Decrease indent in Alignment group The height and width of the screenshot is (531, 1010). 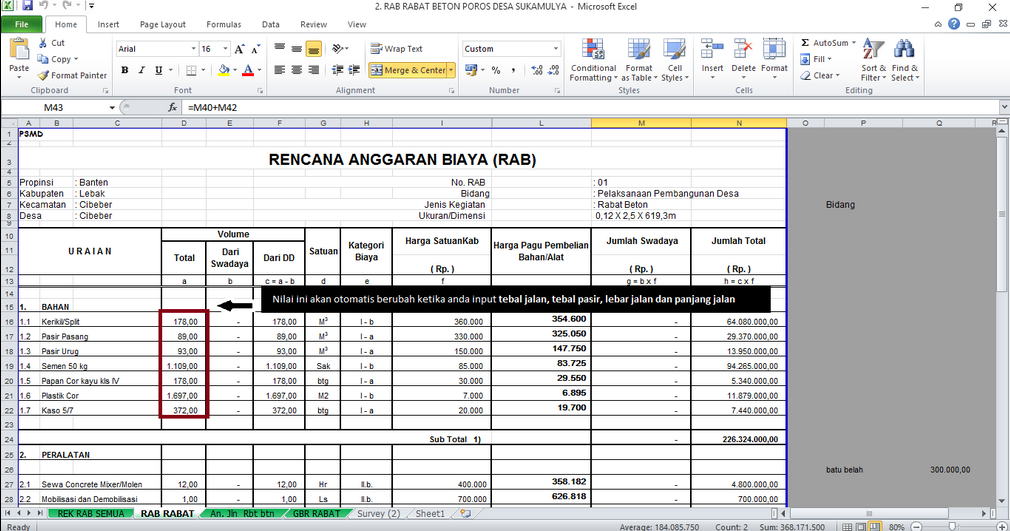338,70
